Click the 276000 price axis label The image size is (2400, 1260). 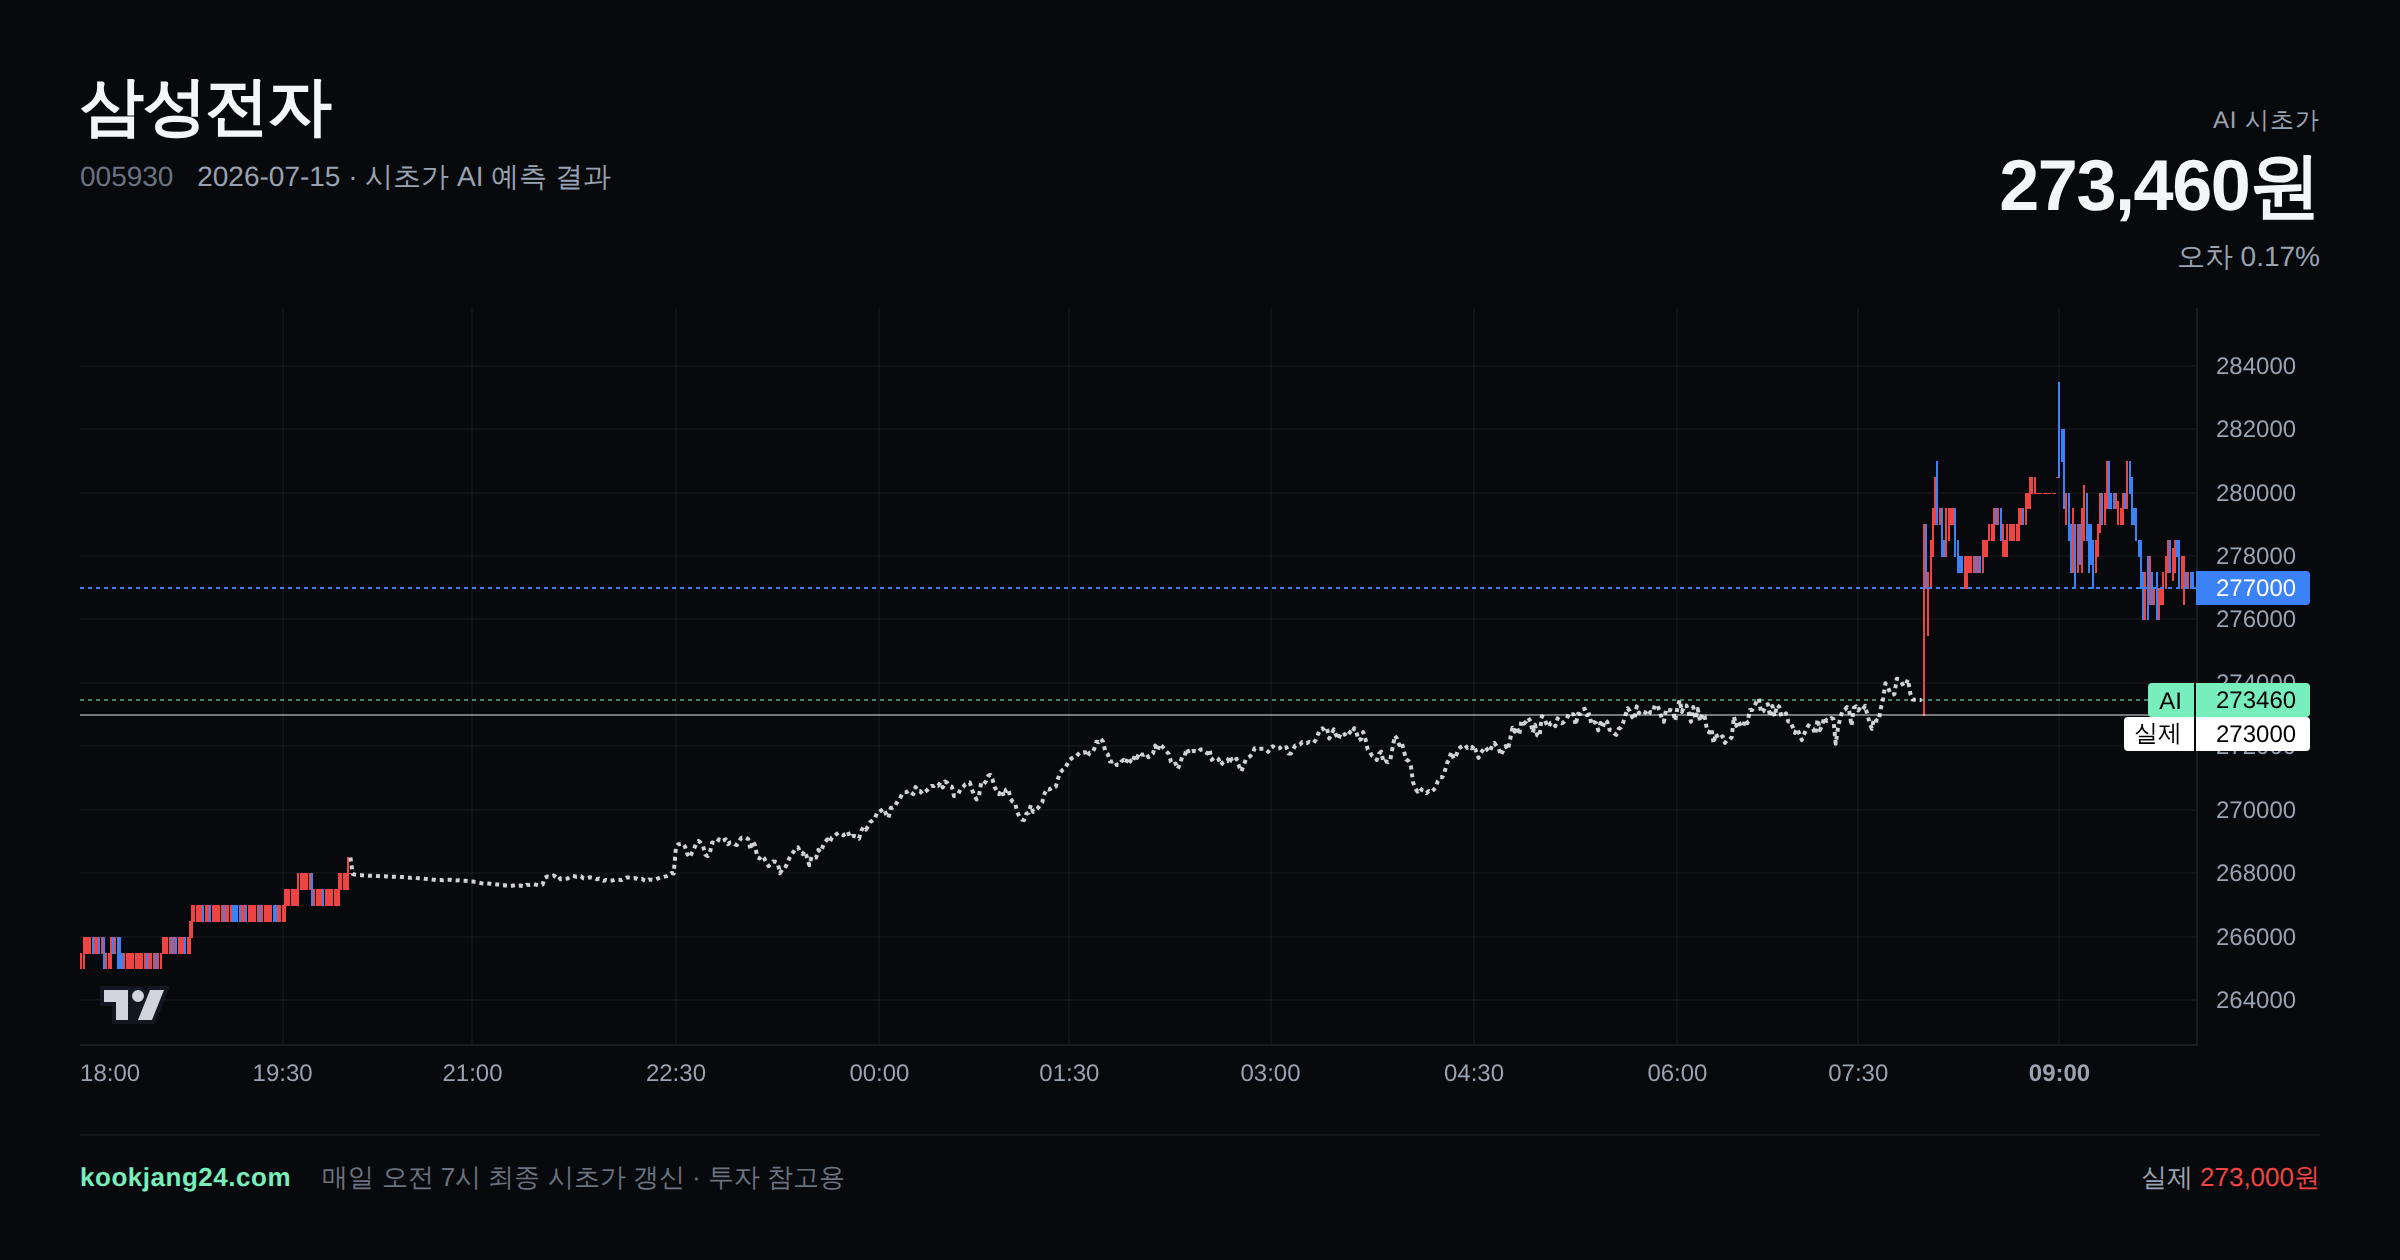click(2256, 619)
